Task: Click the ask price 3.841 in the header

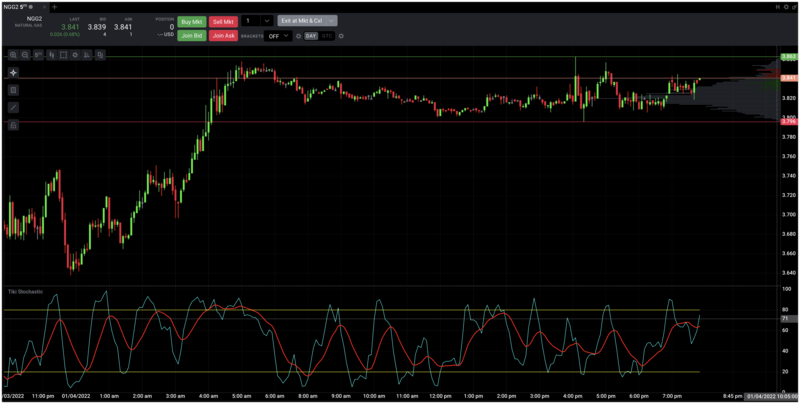Action: point(123,27)
